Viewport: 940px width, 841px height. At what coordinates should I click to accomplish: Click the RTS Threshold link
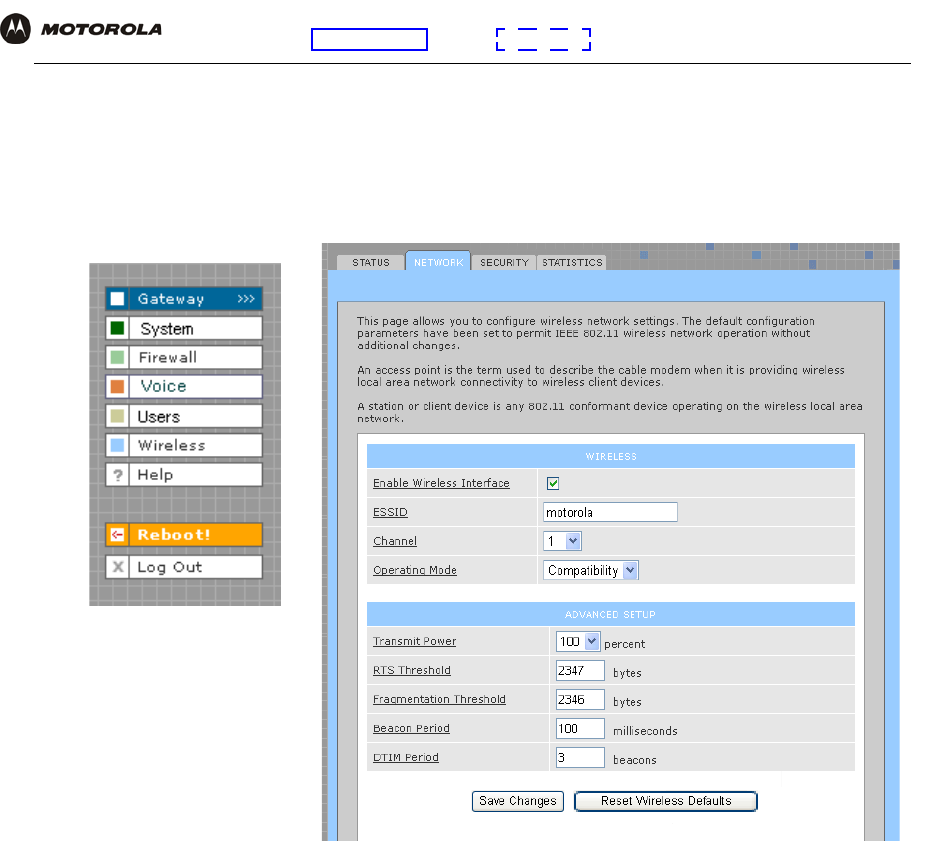(x=411, y=670)
